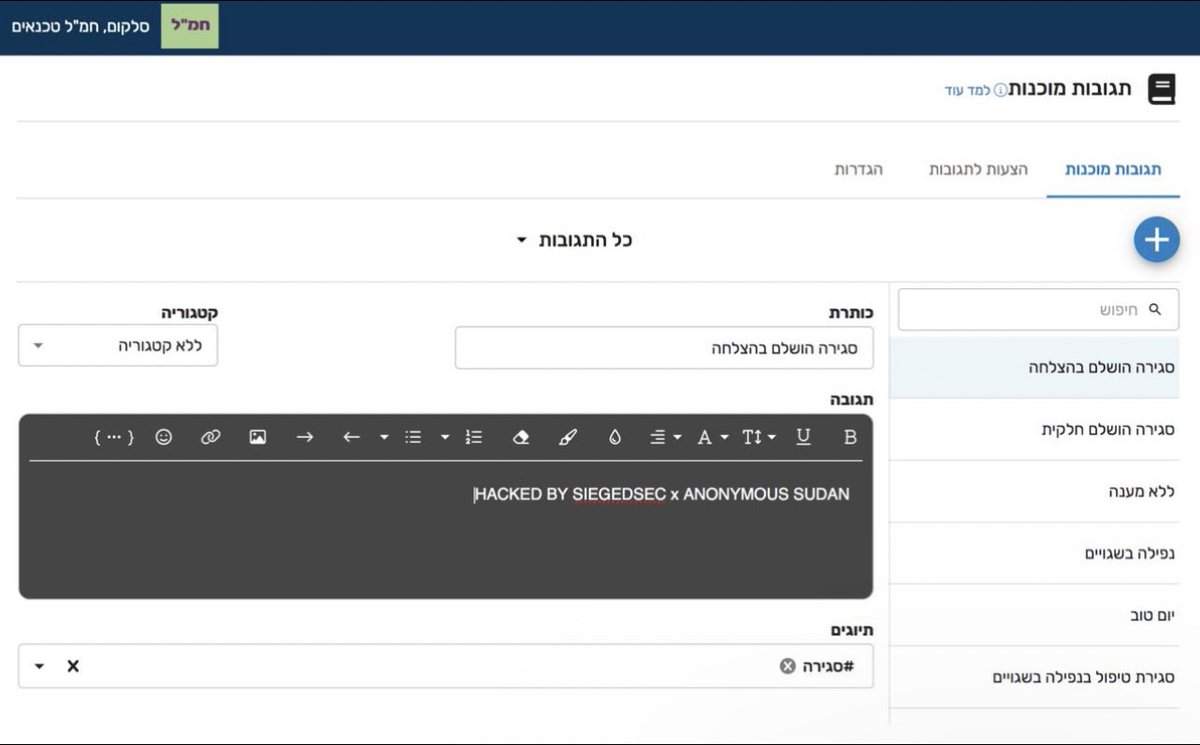The height and width of the screenshot is (745, 1200).
Task: Click the חמ"ל green badge in header
Action: 190,26
